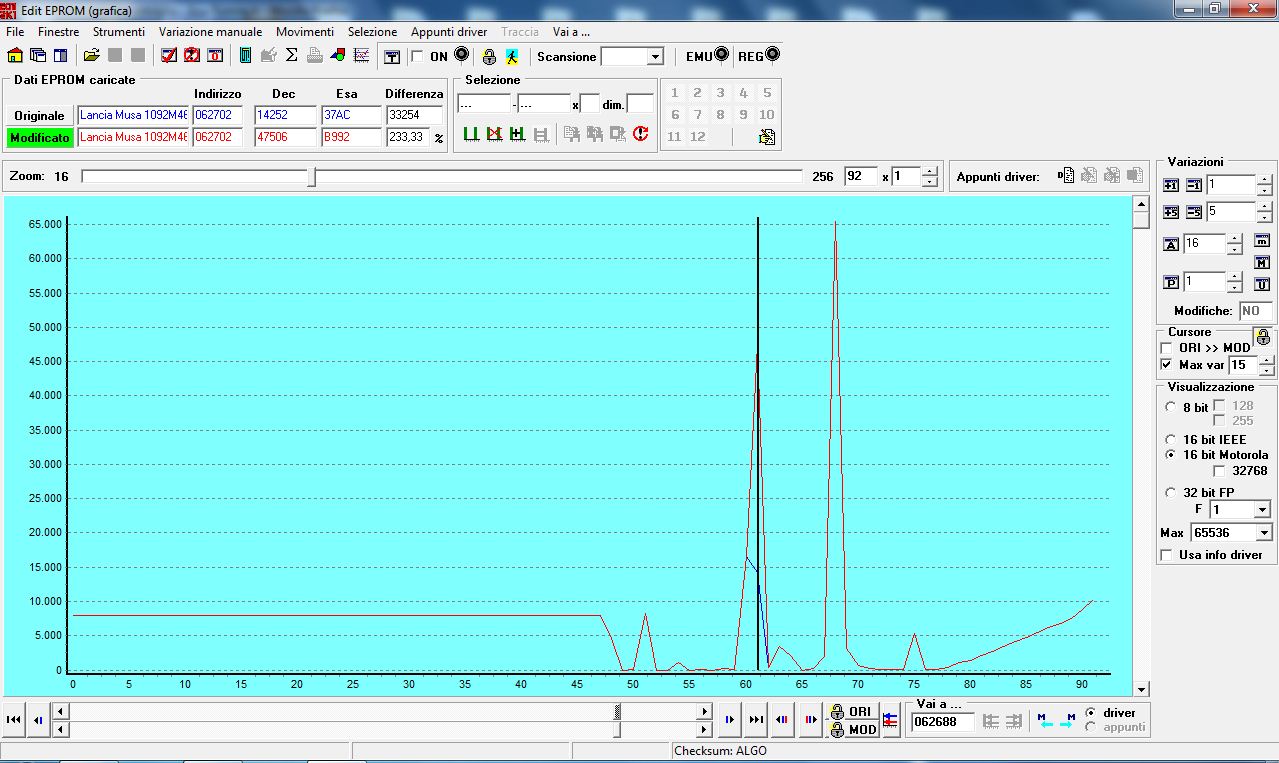Screen dimensions: 1279x763
Task: Click the green selection start marker icon
Action: (470, 134)
